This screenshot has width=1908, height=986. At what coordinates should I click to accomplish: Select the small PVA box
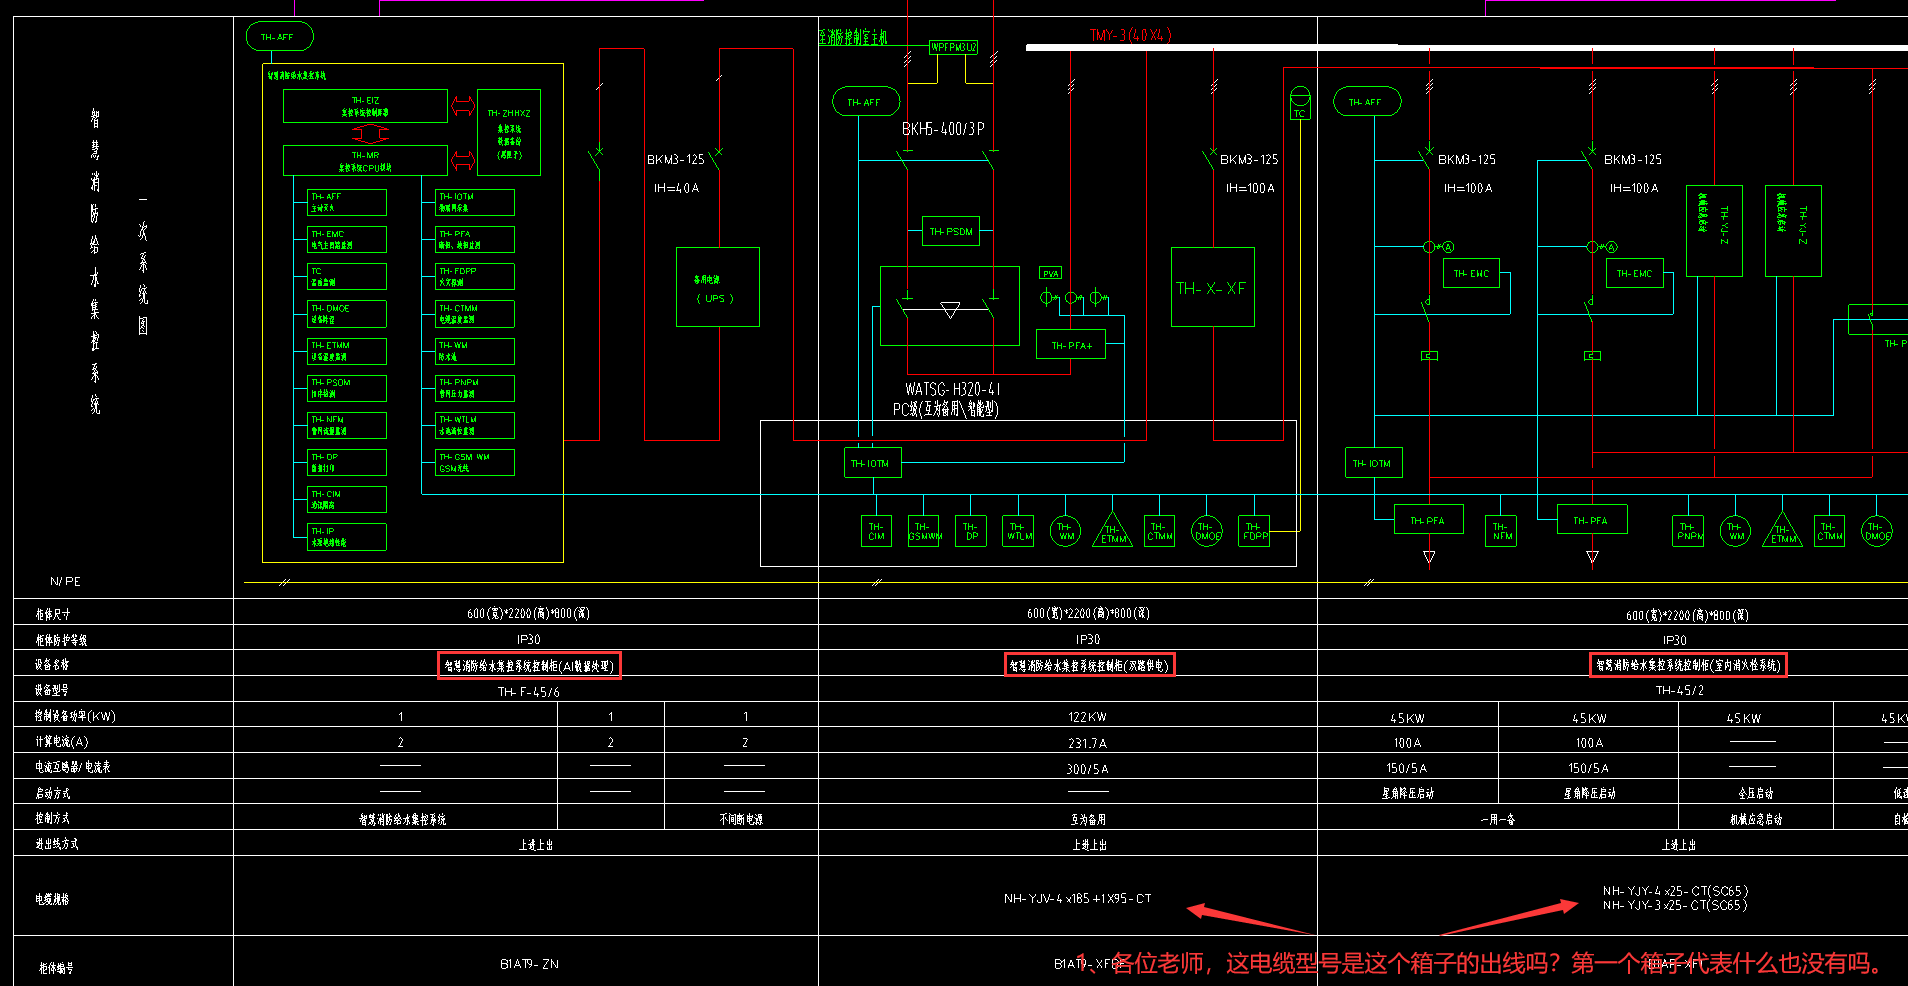(x=1050, y=273)
